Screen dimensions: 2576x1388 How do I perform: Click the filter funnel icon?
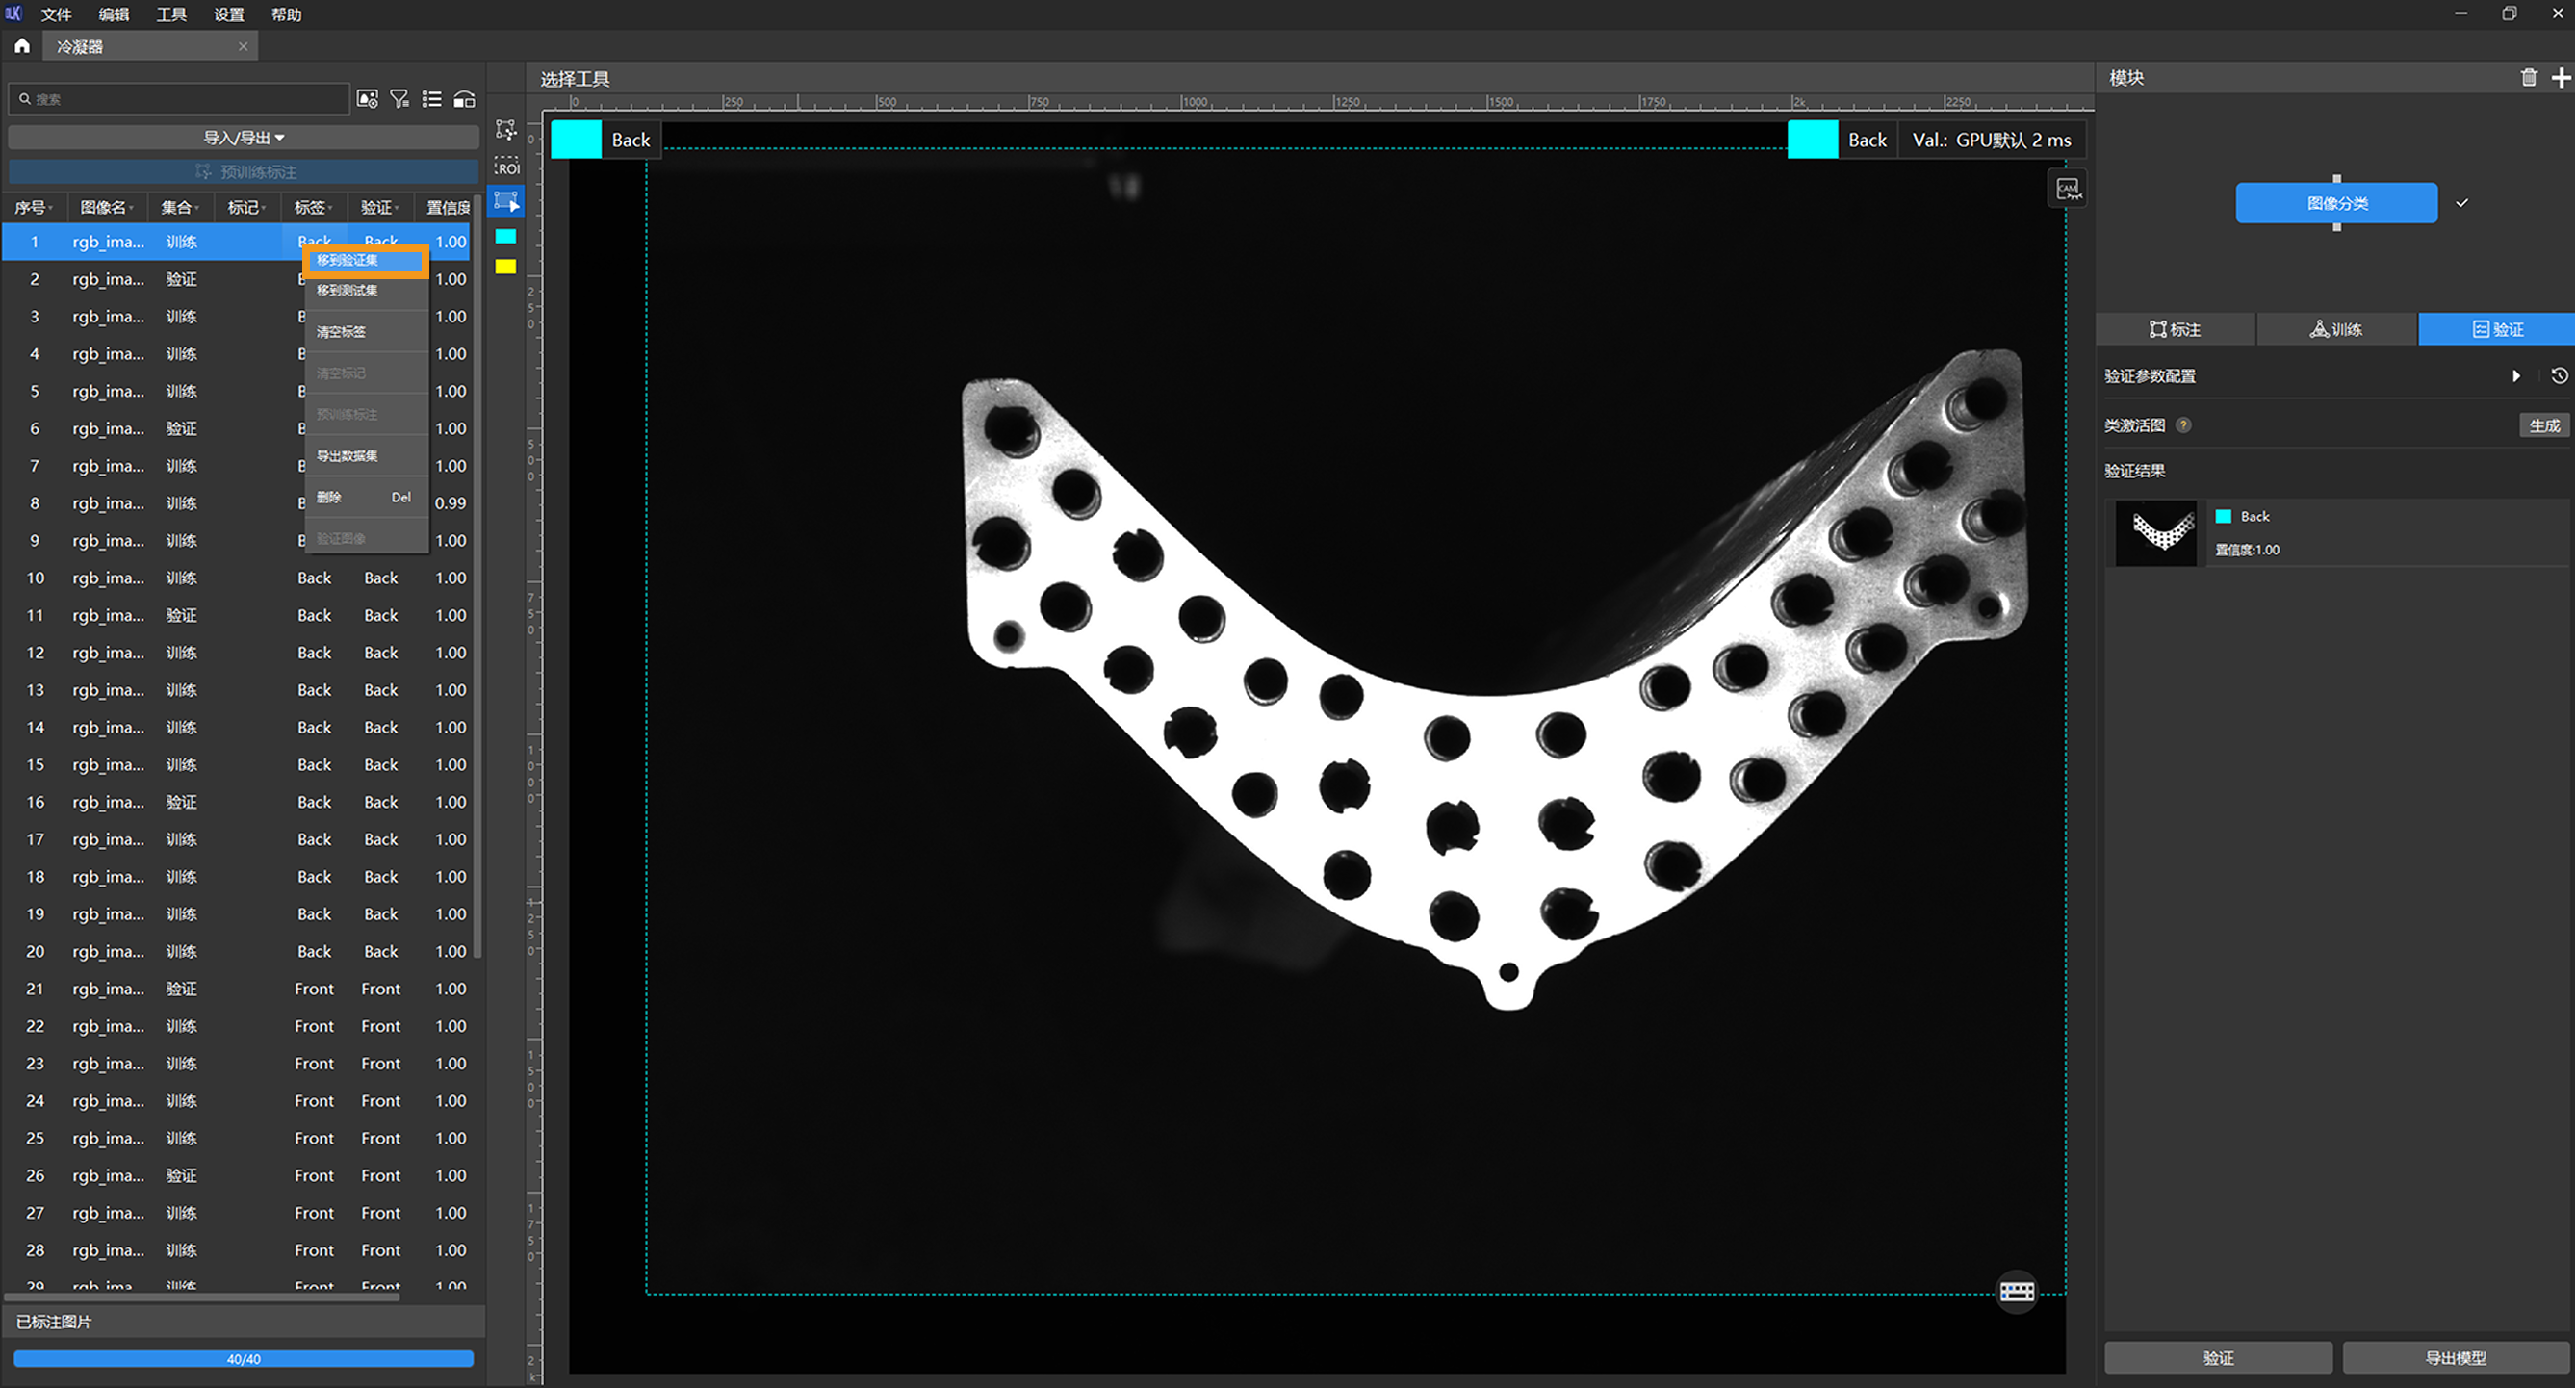click(x=399, y=99)
